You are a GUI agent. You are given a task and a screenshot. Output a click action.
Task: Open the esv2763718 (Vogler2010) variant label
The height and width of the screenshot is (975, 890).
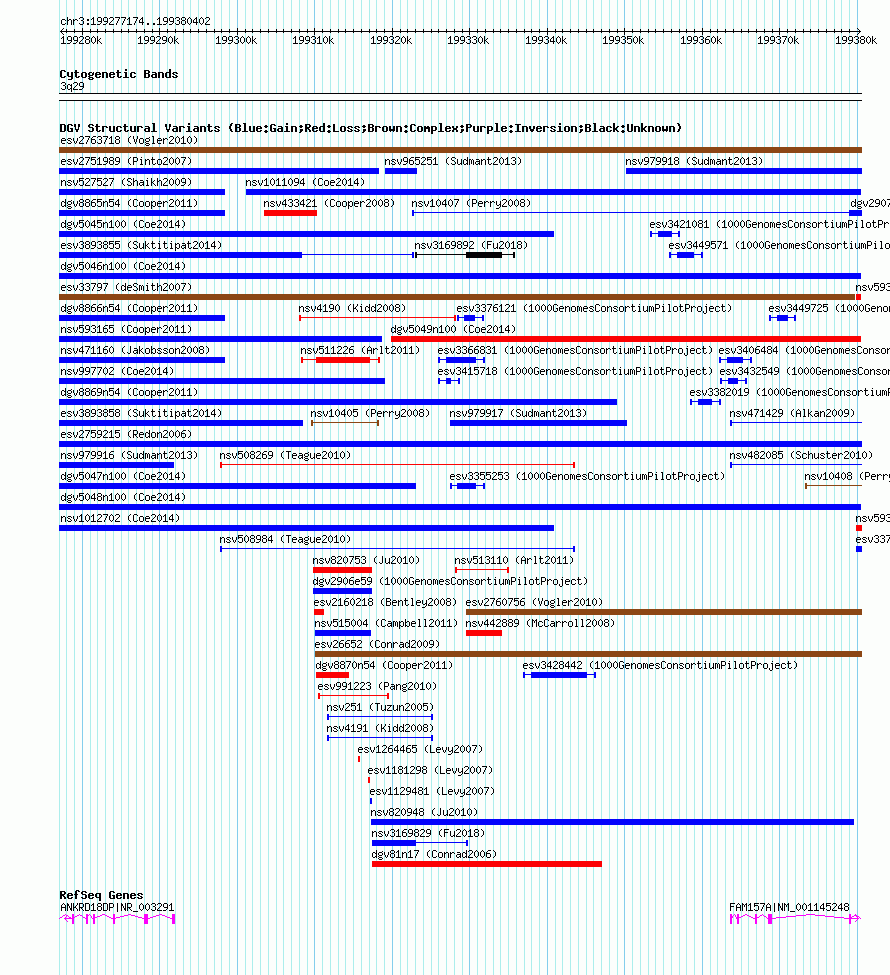click(129, 141)
